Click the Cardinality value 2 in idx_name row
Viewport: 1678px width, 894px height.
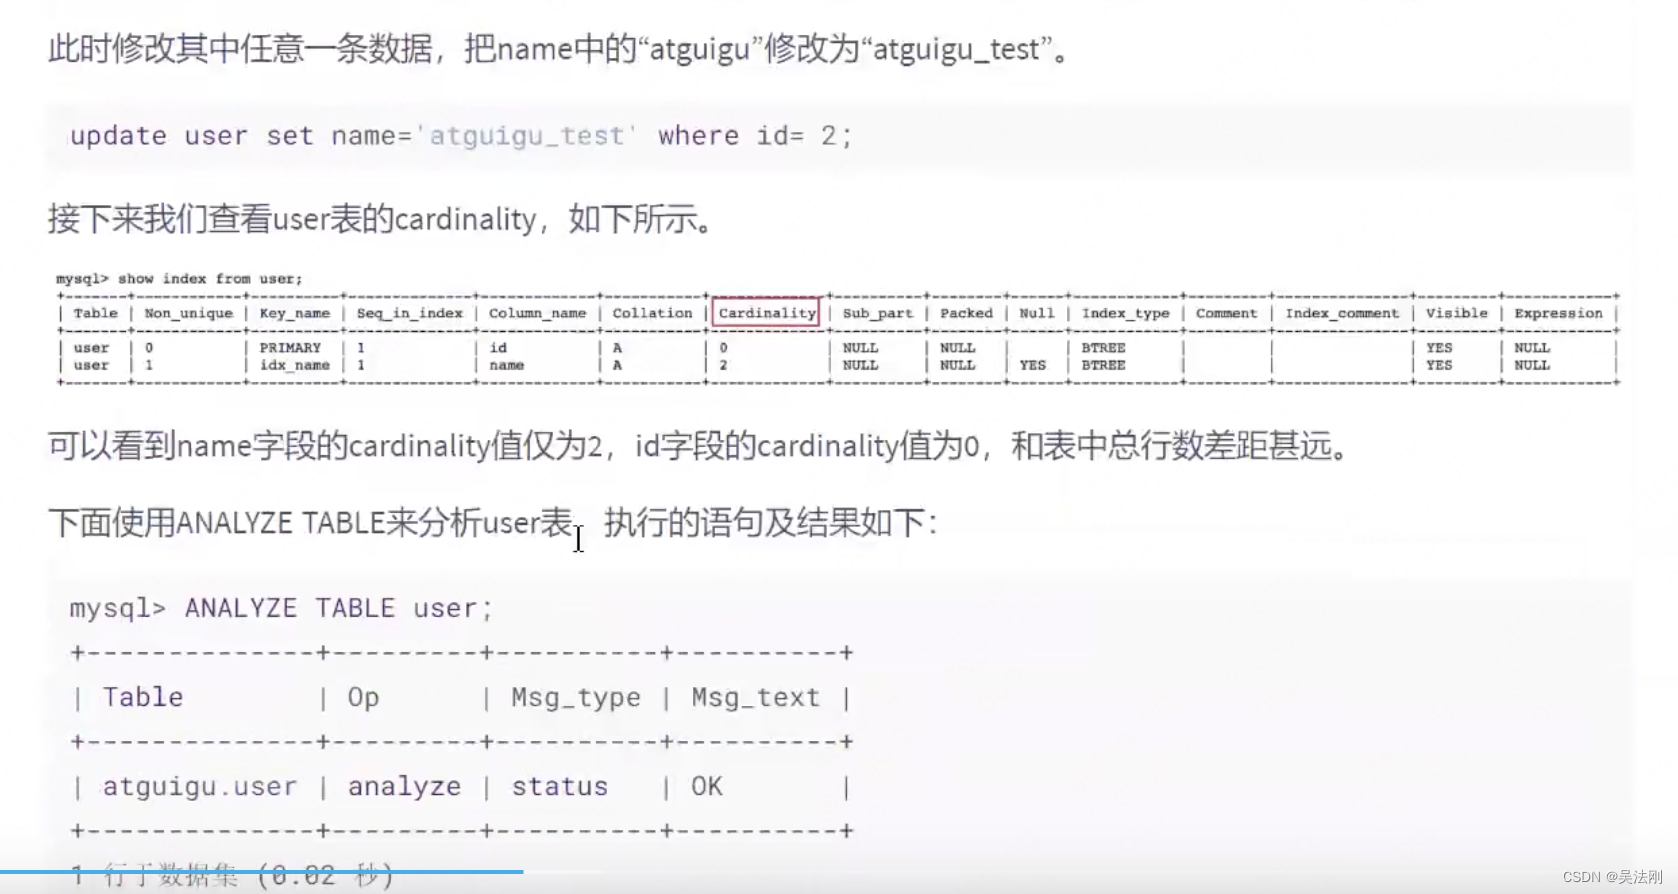[x=723, y=365]
